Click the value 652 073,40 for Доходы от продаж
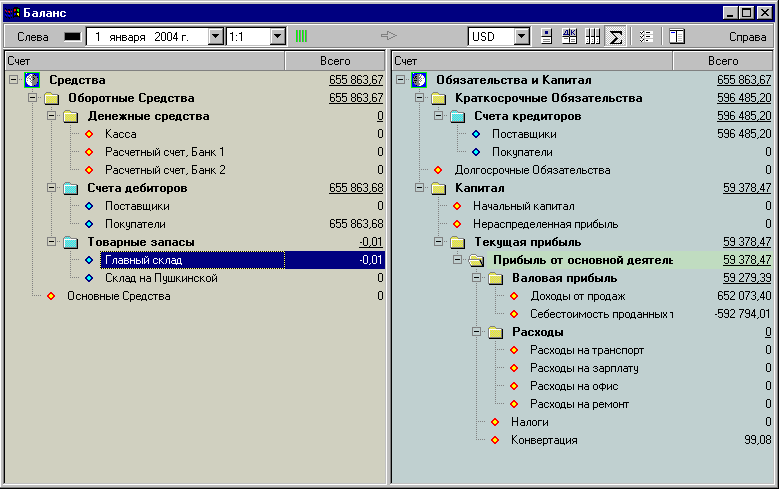 [744, 296]
